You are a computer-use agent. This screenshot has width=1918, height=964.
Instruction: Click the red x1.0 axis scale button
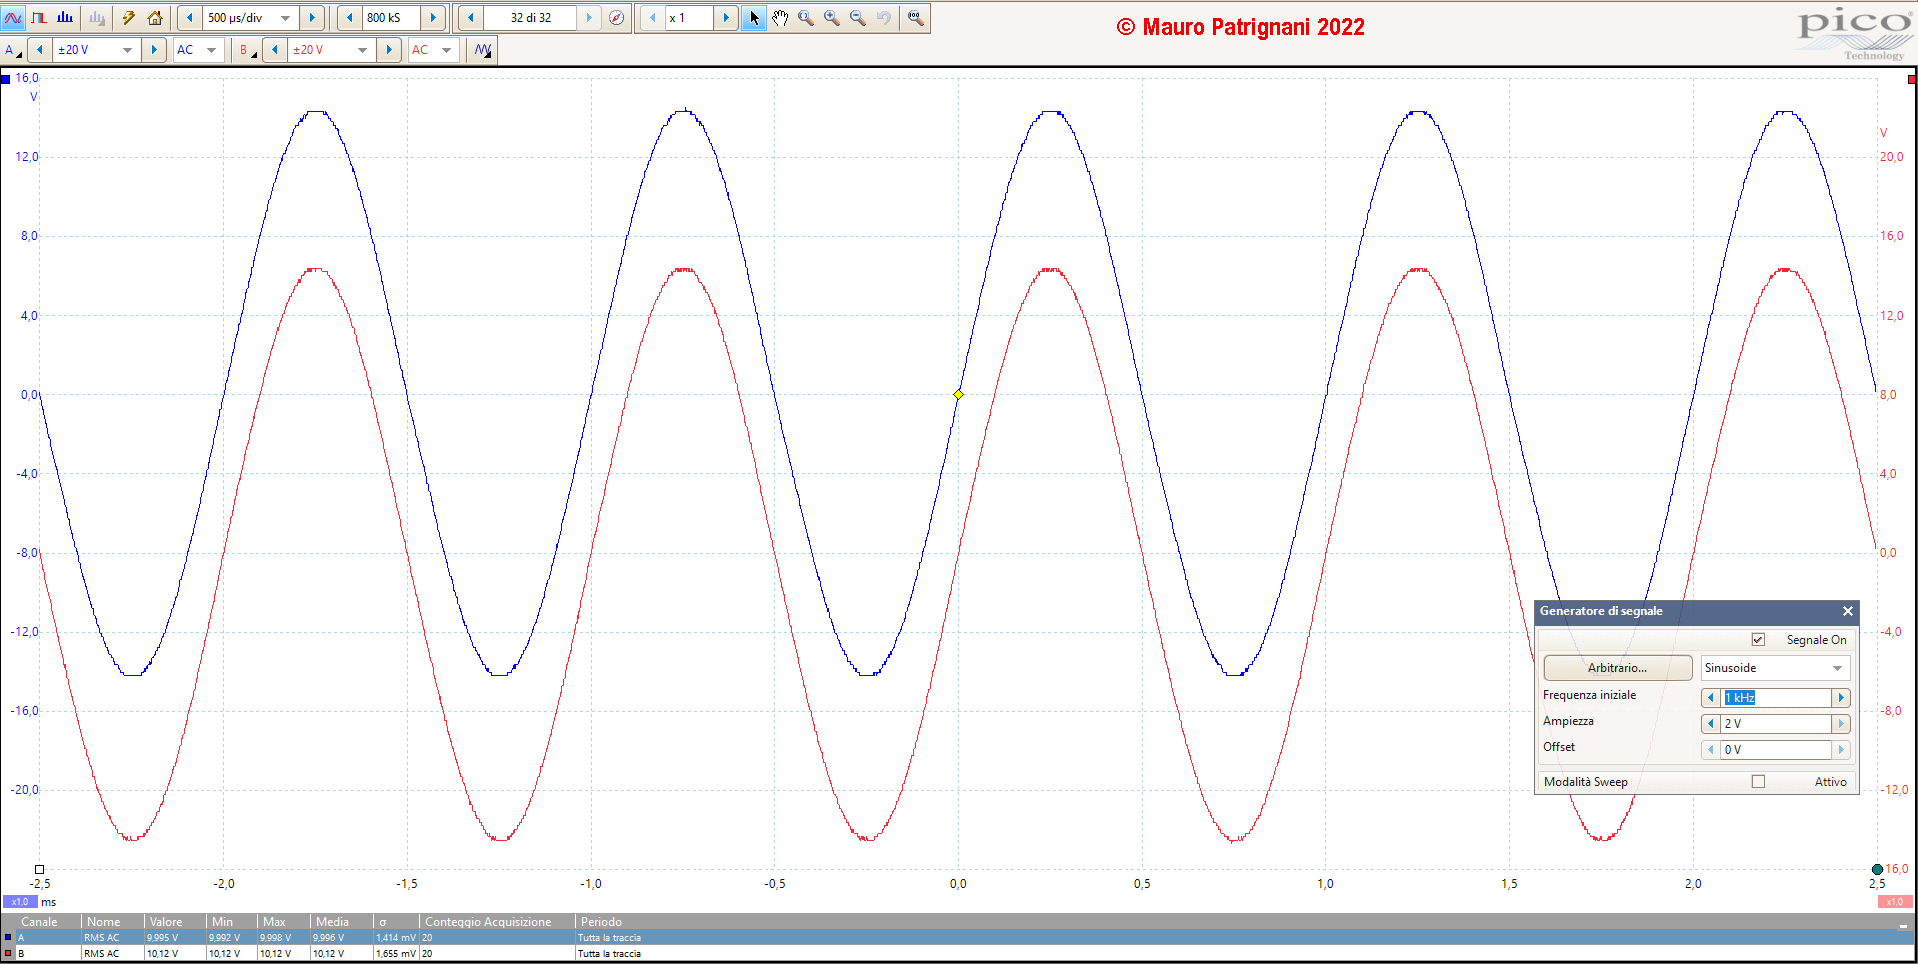click(1895, 902)
